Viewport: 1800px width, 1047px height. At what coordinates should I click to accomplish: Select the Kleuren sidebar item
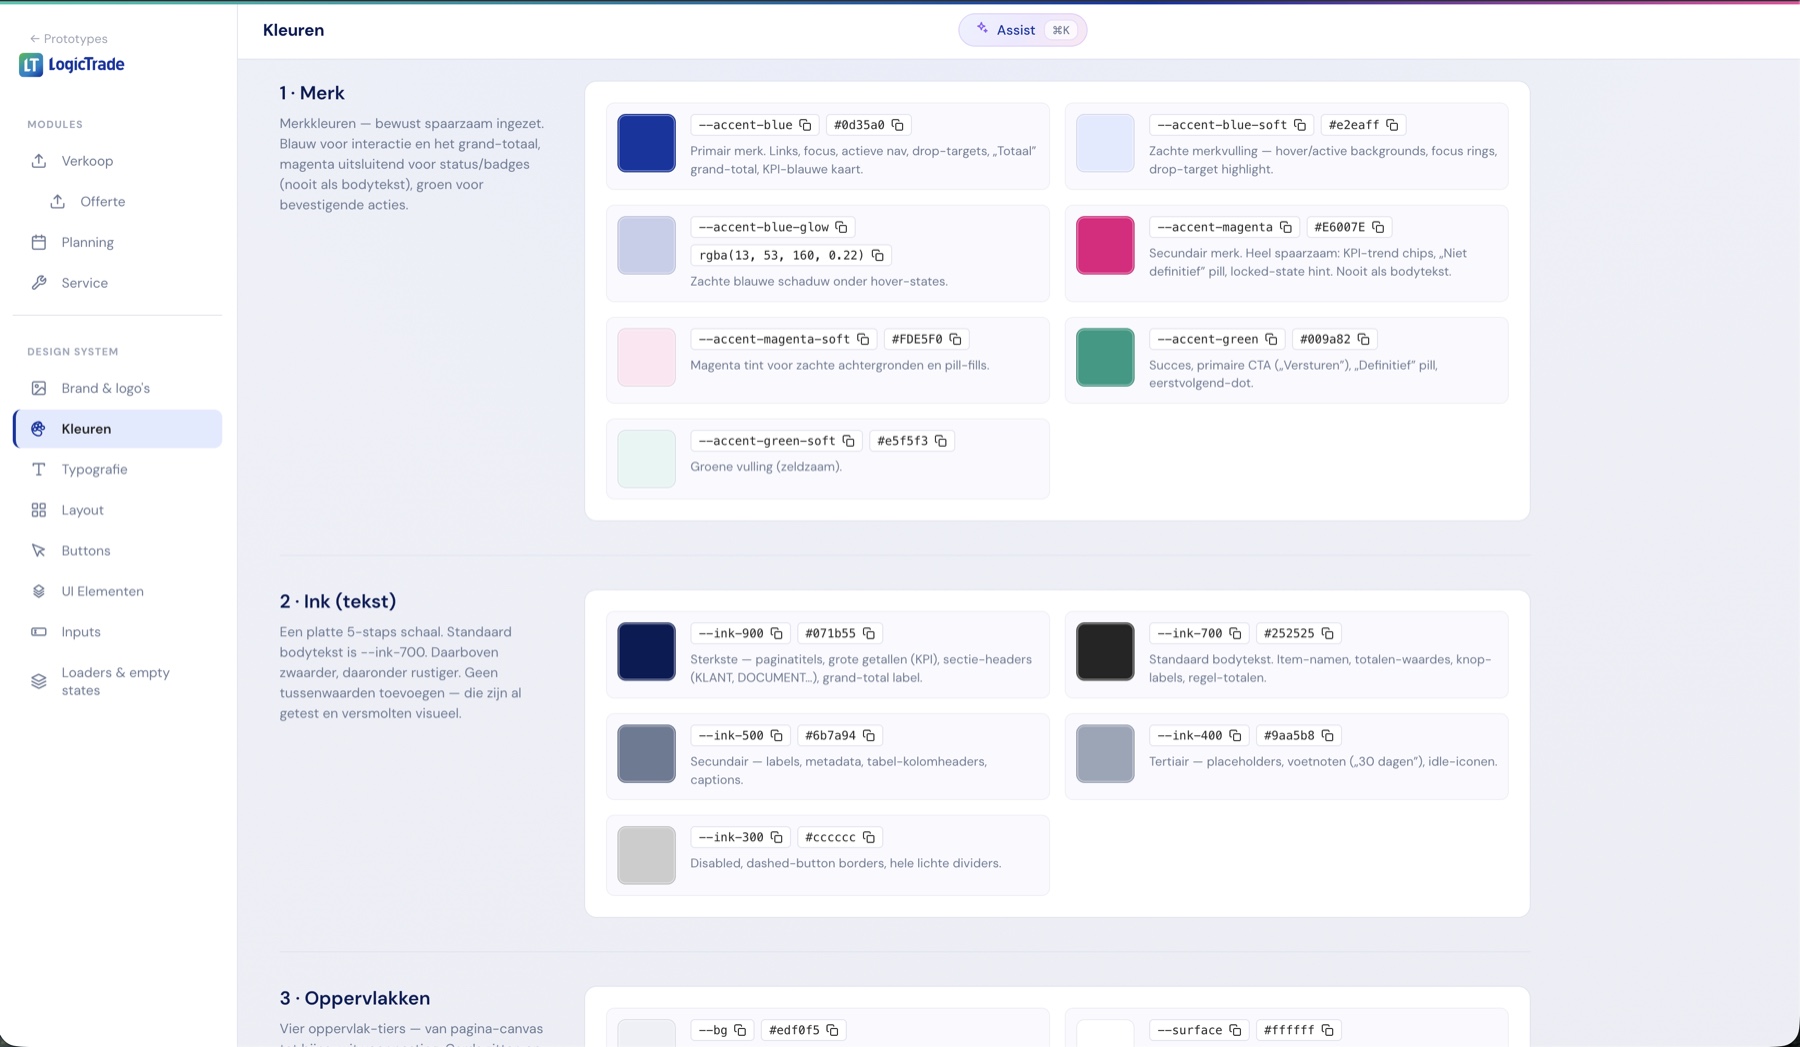point(117,429)
